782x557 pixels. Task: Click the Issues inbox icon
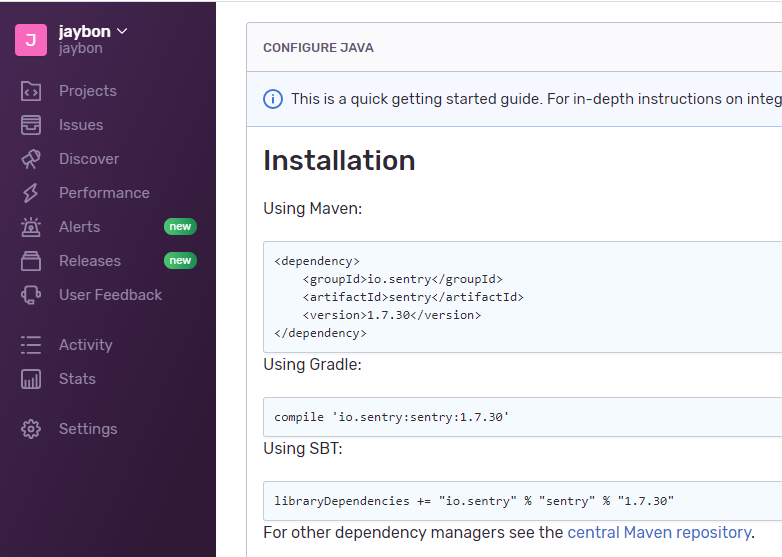pyautogui.click(x=31, y=125)
